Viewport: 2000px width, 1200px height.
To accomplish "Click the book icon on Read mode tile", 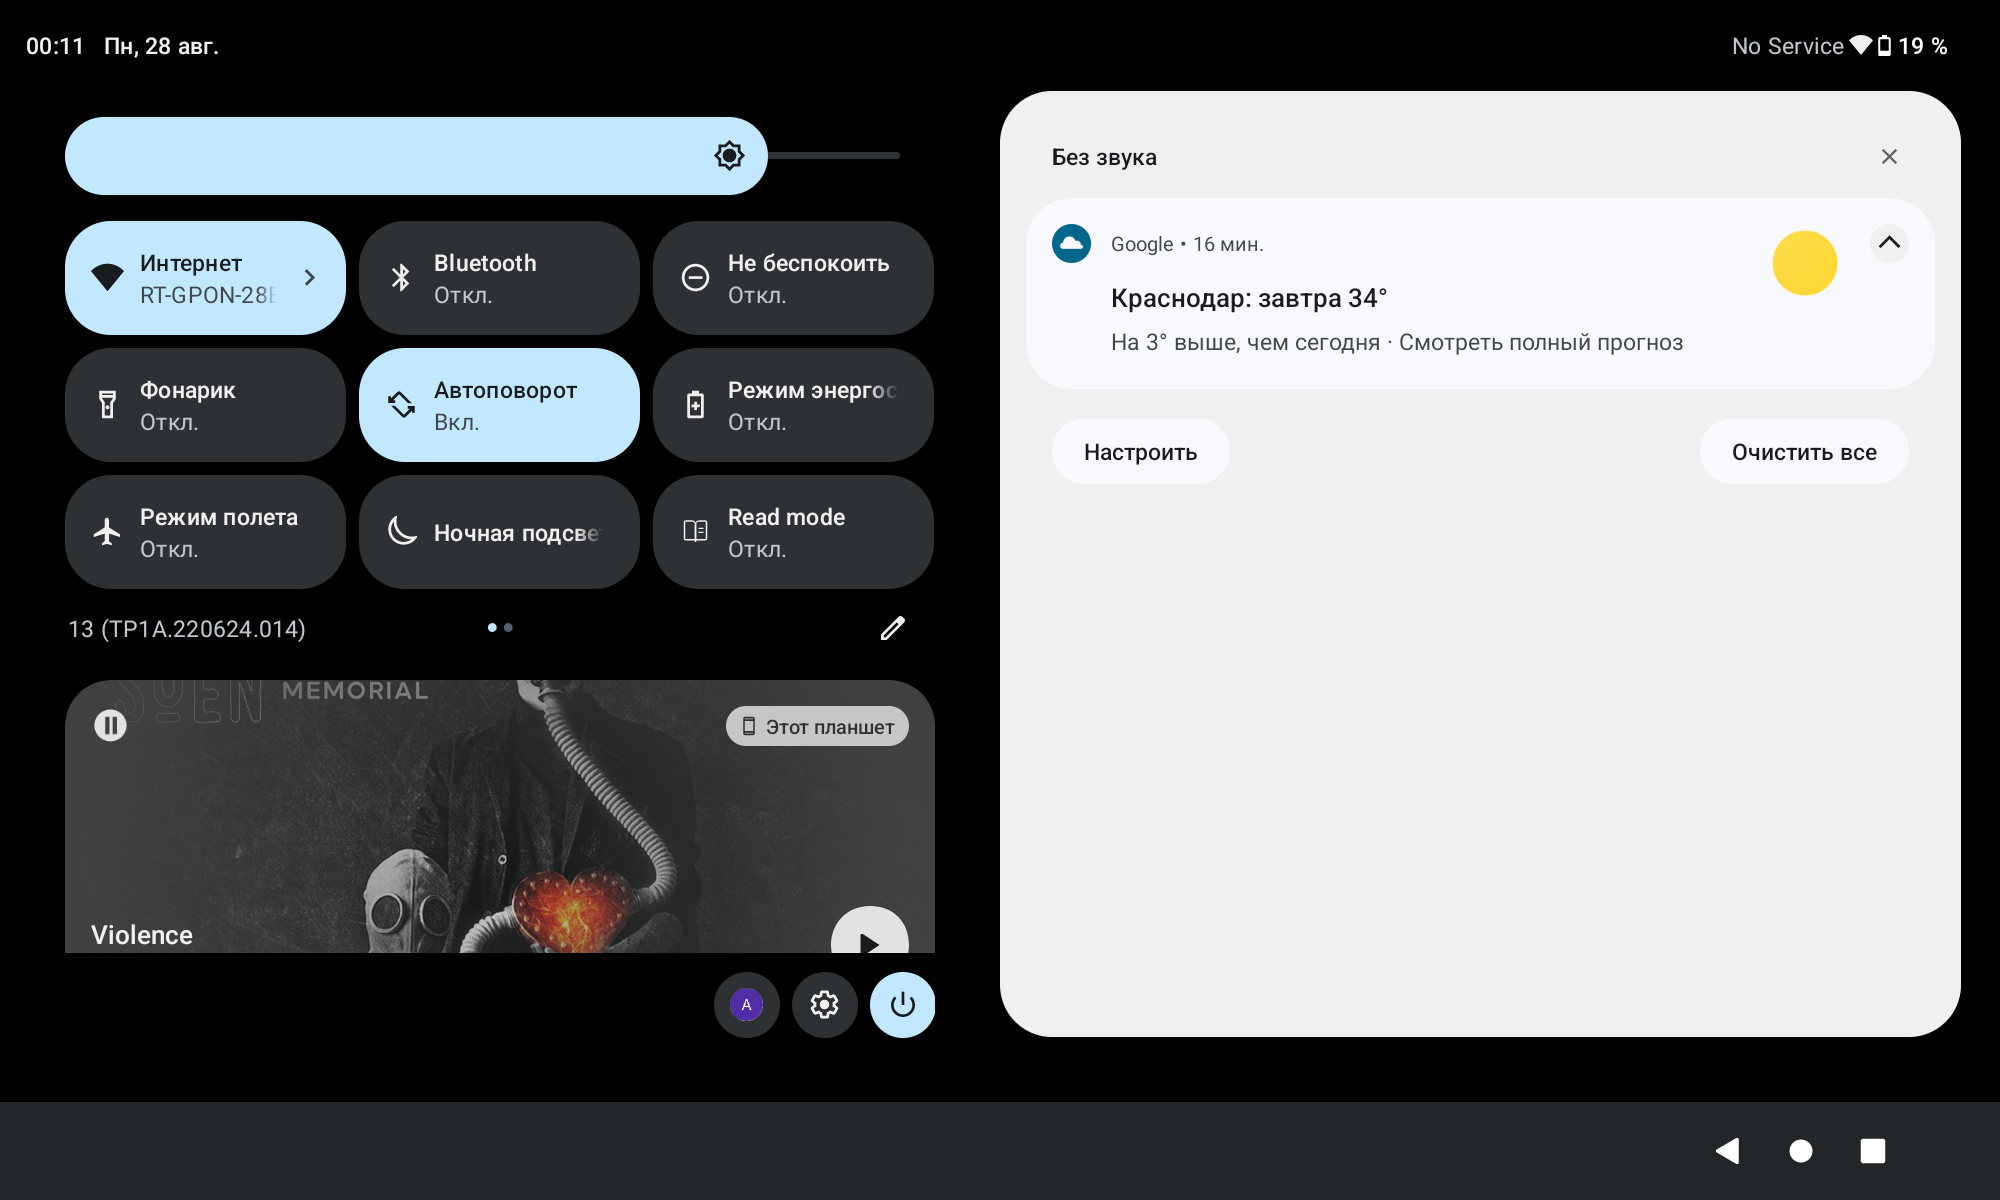I will click(695, 532).
